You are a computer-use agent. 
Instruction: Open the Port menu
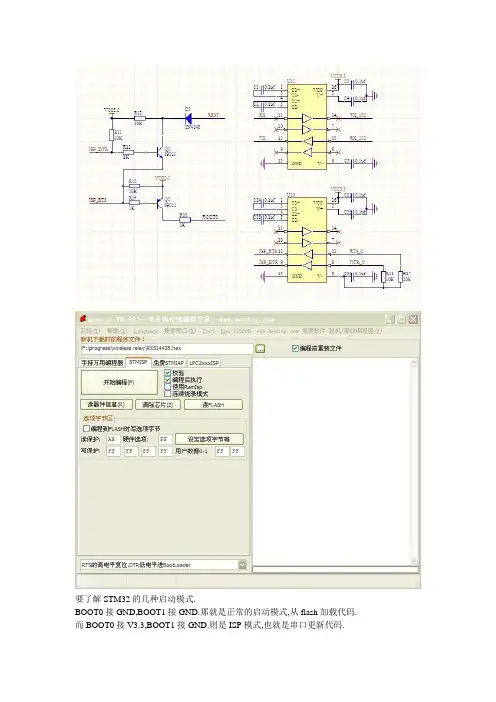(x=209, y=331)
